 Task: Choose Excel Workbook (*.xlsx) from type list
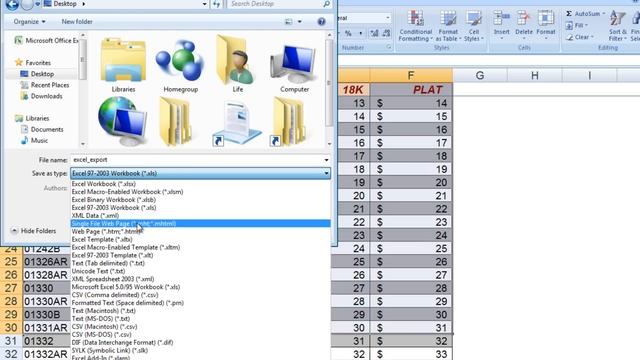(x=200, y=184)
